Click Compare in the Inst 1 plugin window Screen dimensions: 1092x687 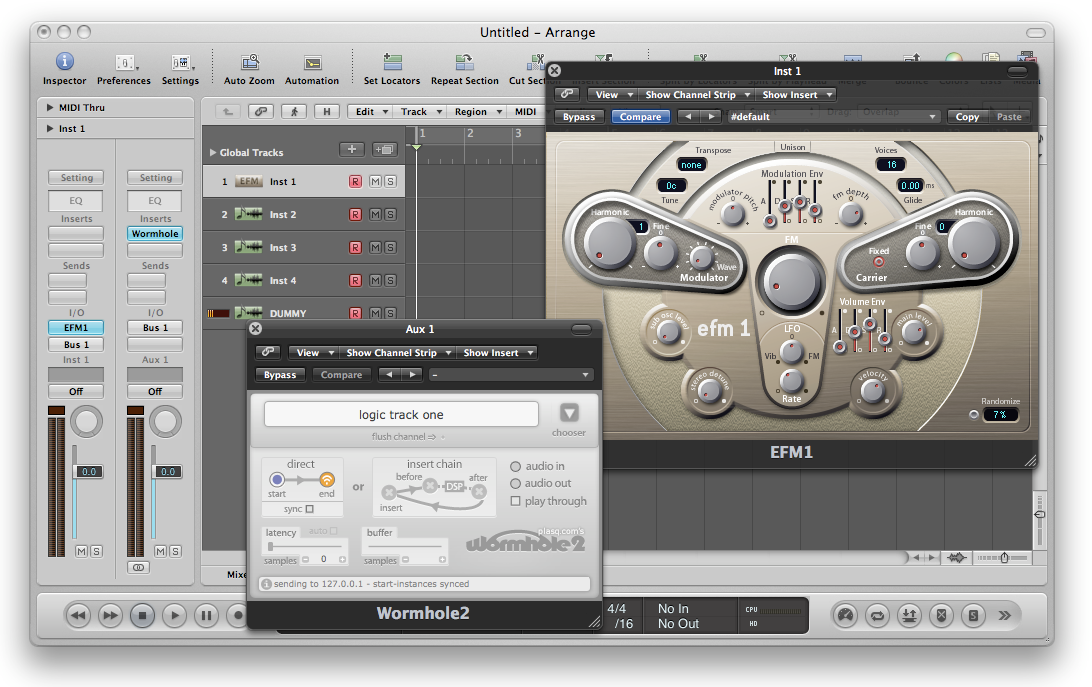pos(641,117)
